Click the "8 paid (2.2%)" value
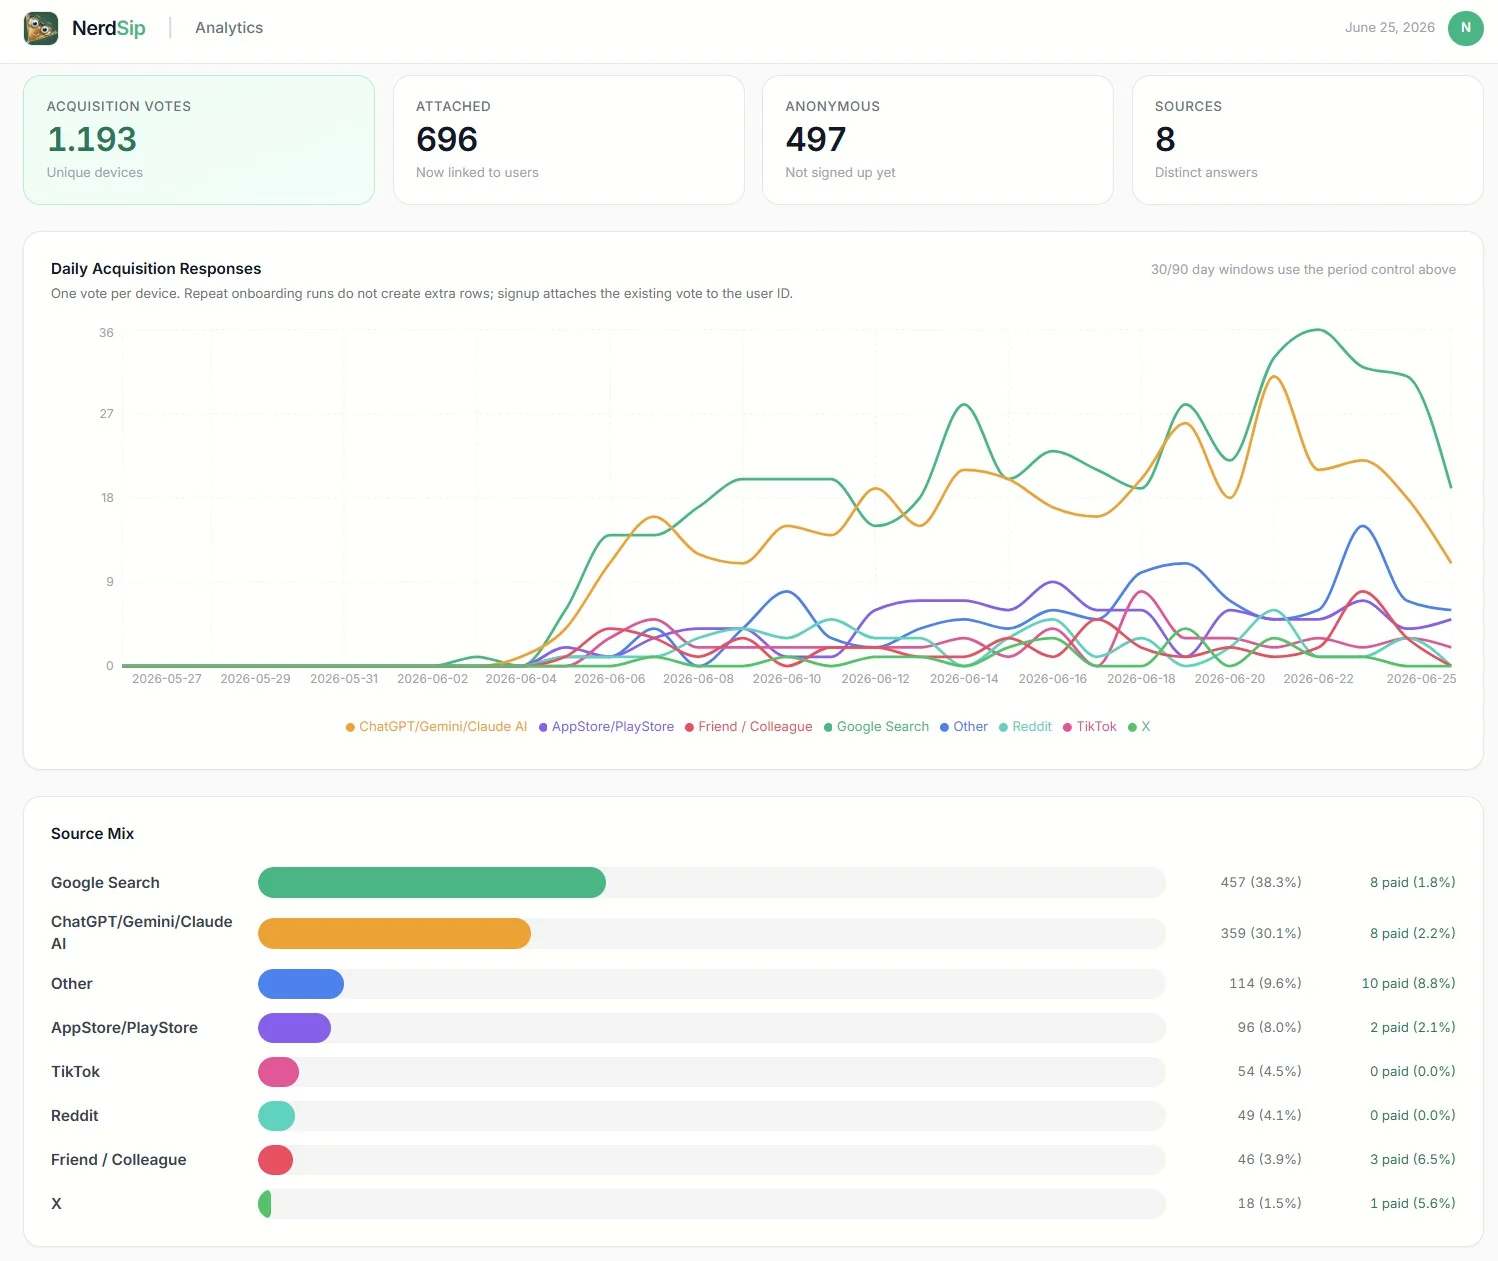The width and height of the screenshot is (1498, 1261). [1412, 934]
